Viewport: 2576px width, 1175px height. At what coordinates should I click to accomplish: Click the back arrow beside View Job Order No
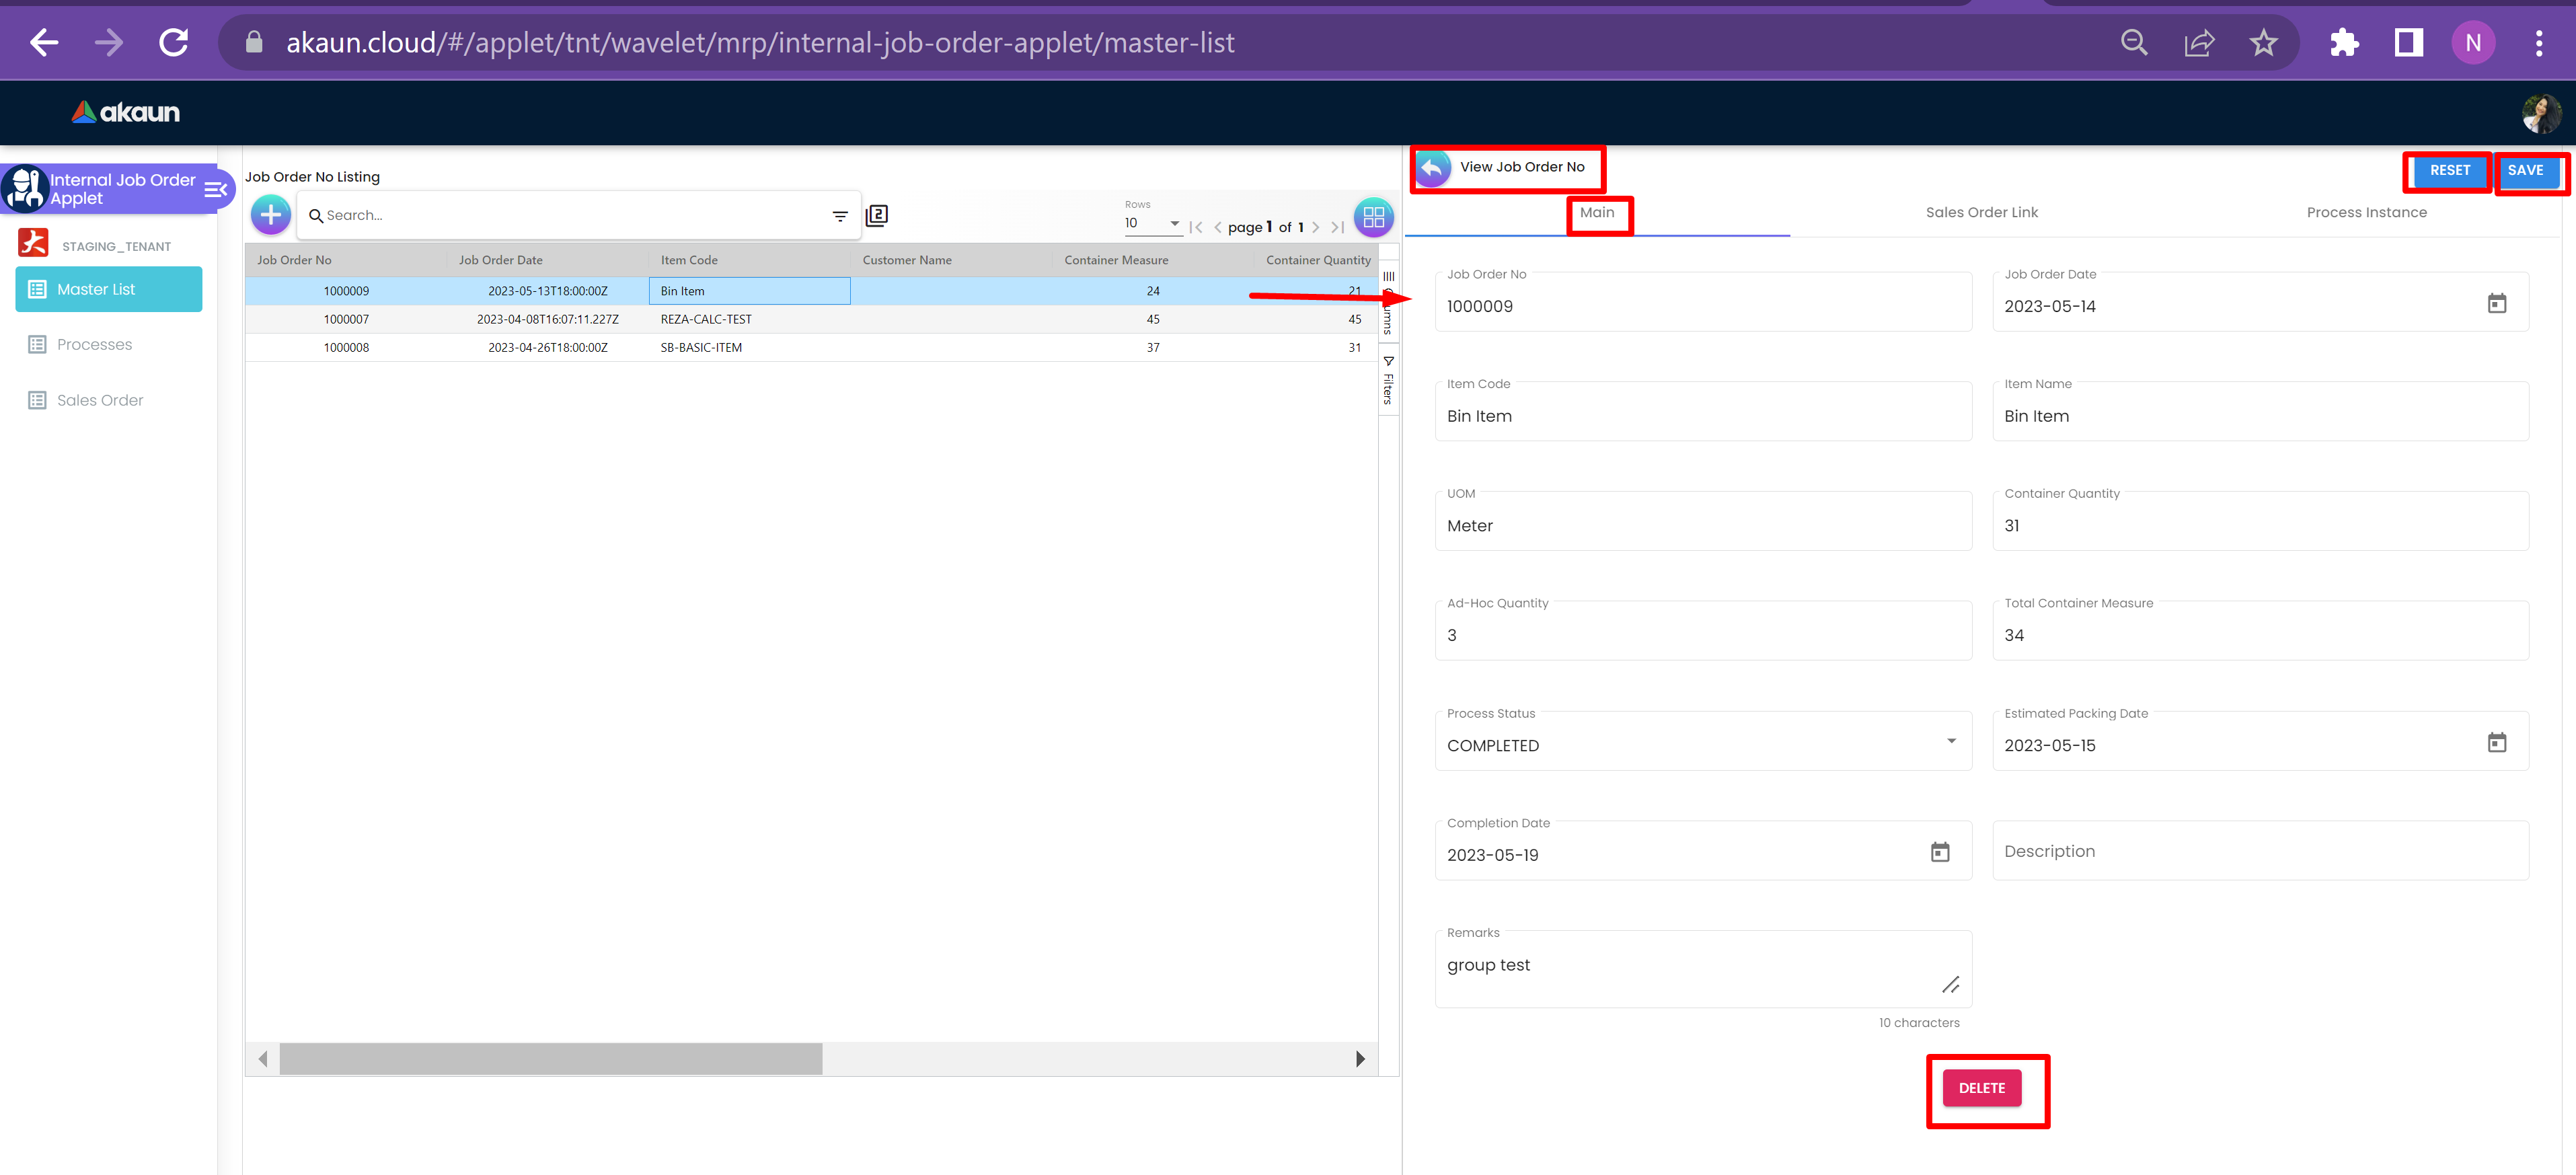tap(1433, 168)
